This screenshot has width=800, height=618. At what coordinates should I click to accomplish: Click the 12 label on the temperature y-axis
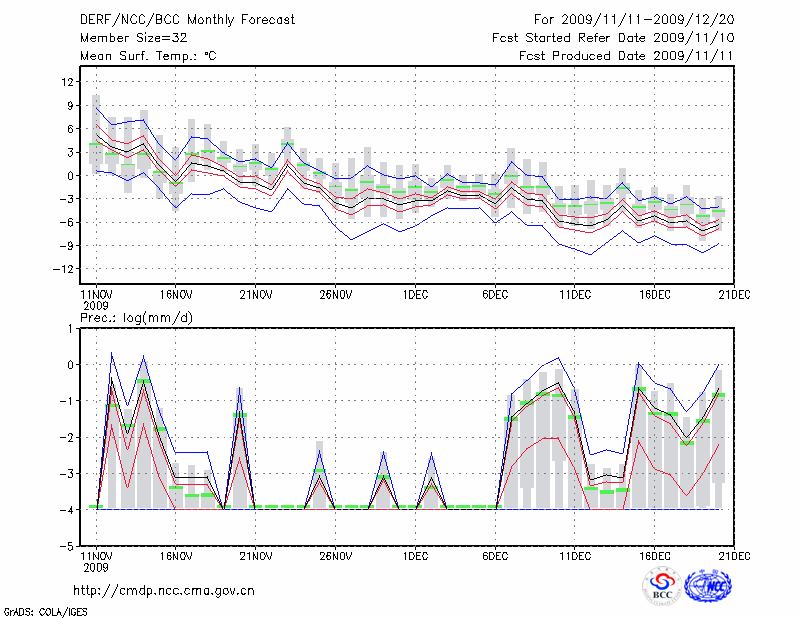click(x=69, y=82)
